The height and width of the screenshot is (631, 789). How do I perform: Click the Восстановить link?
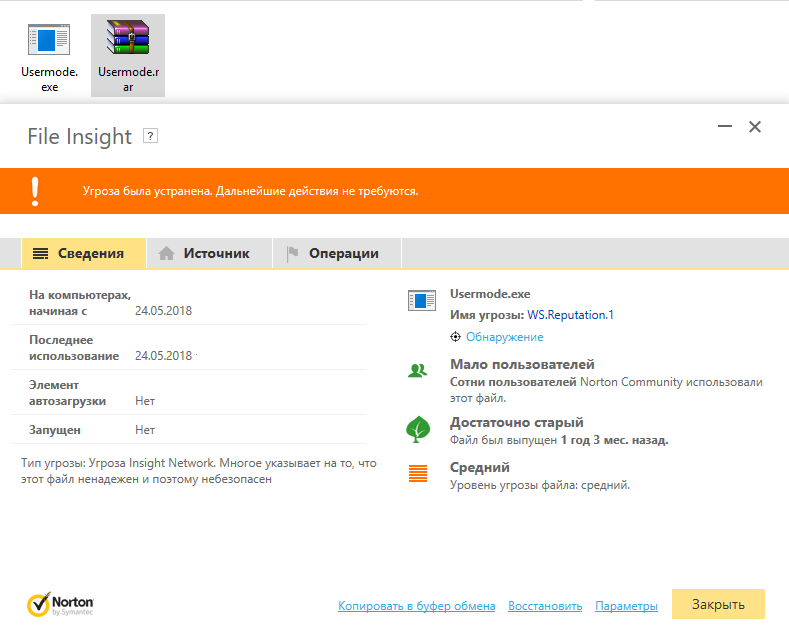coord(545,606)
